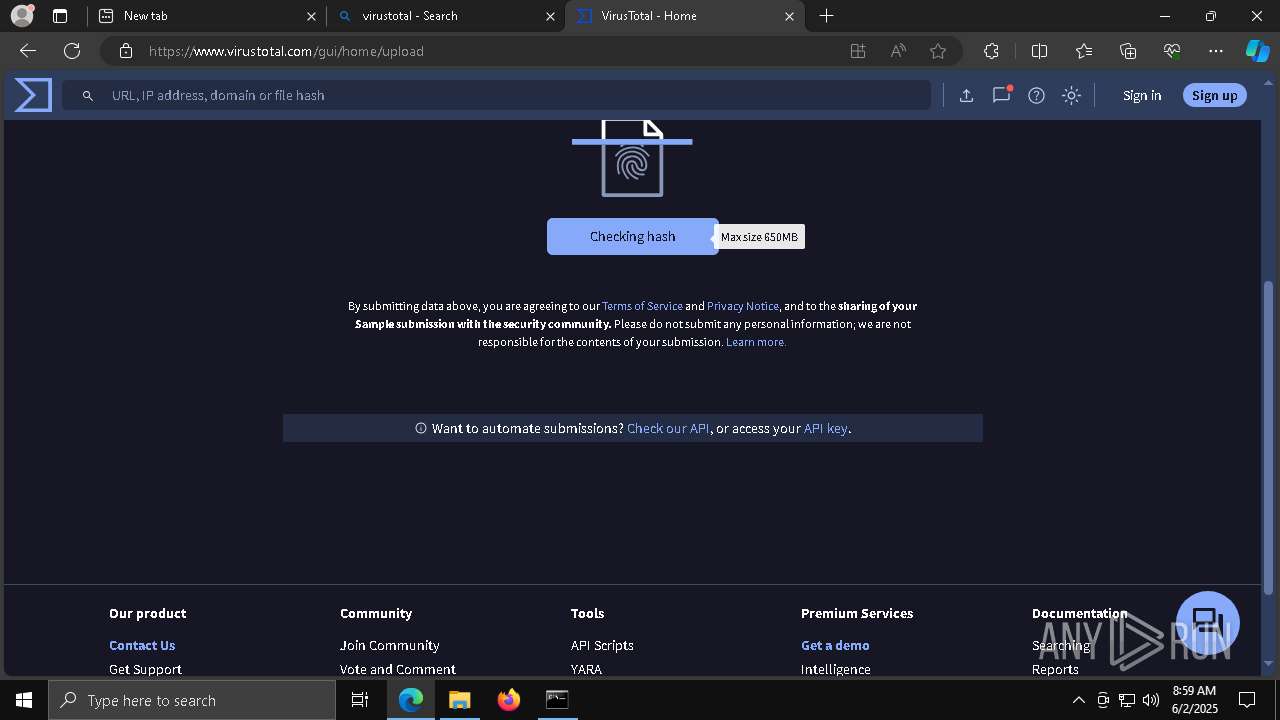This screenshot has width=1280, height=720.
Task: Switch to virustotal - Search tab
Action: pos(446,16)
